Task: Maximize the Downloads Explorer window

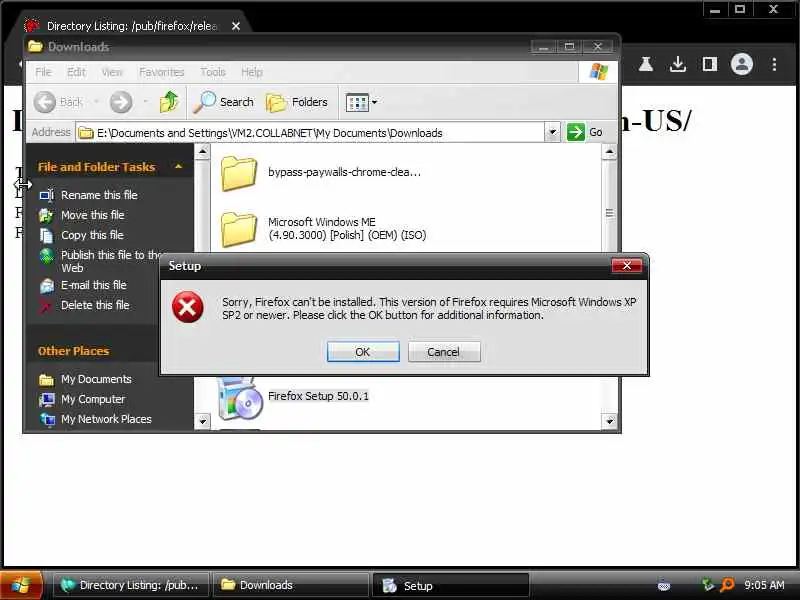Action: coord(570,47)
